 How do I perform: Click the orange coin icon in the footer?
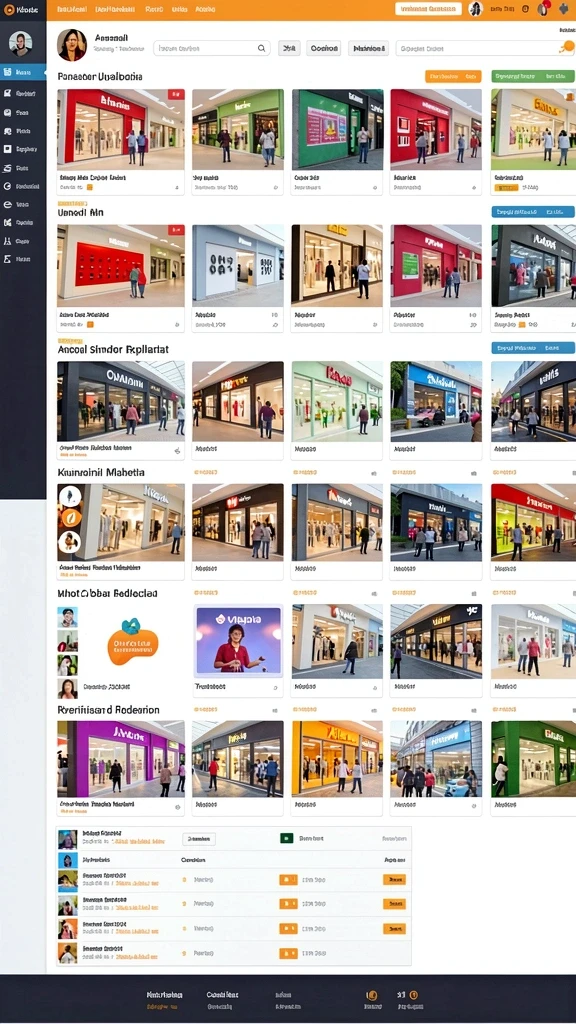[372, 995]
